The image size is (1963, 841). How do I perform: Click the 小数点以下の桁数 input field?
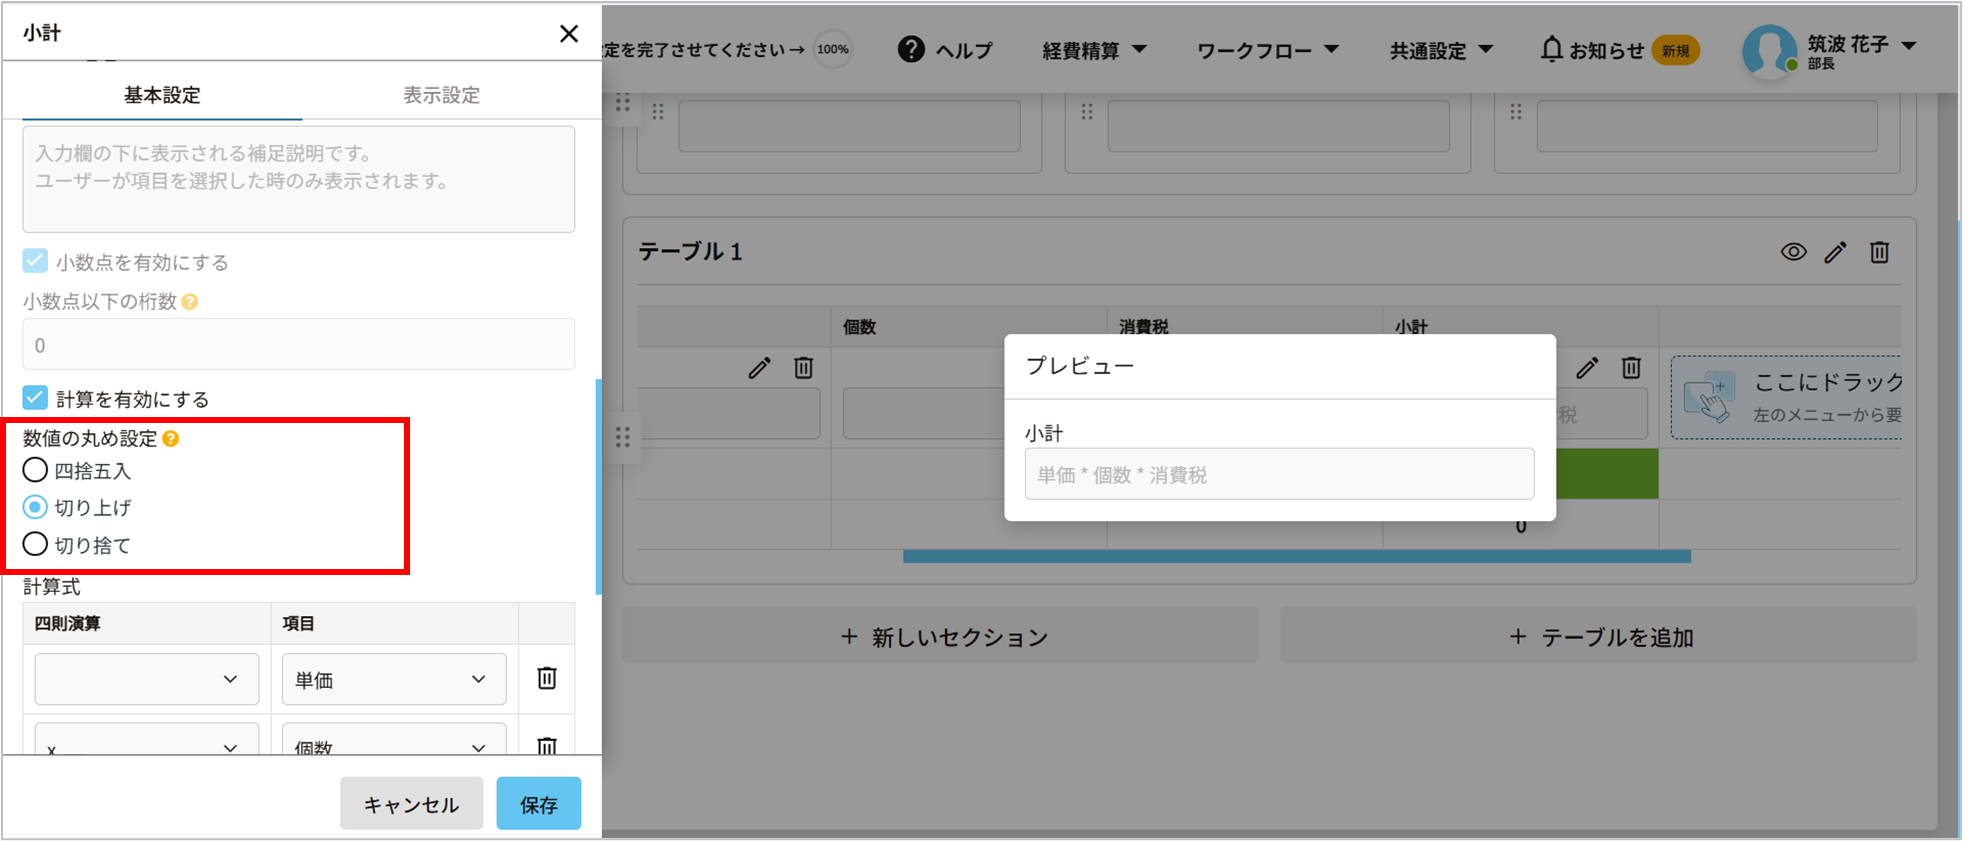tap(298, 345)
